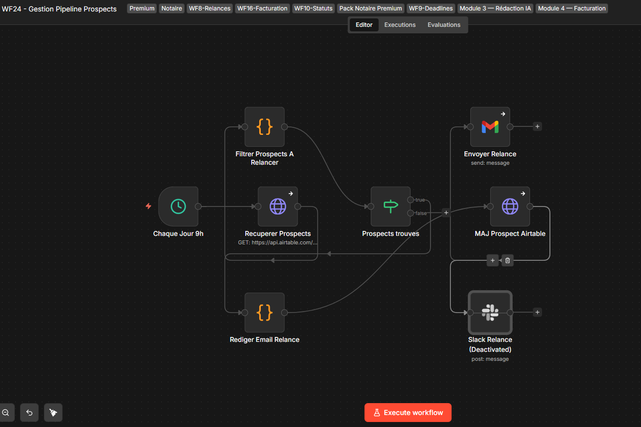Click the Prospects trouves label
This screenshot has height=427, width=641.
pos(390,234)
